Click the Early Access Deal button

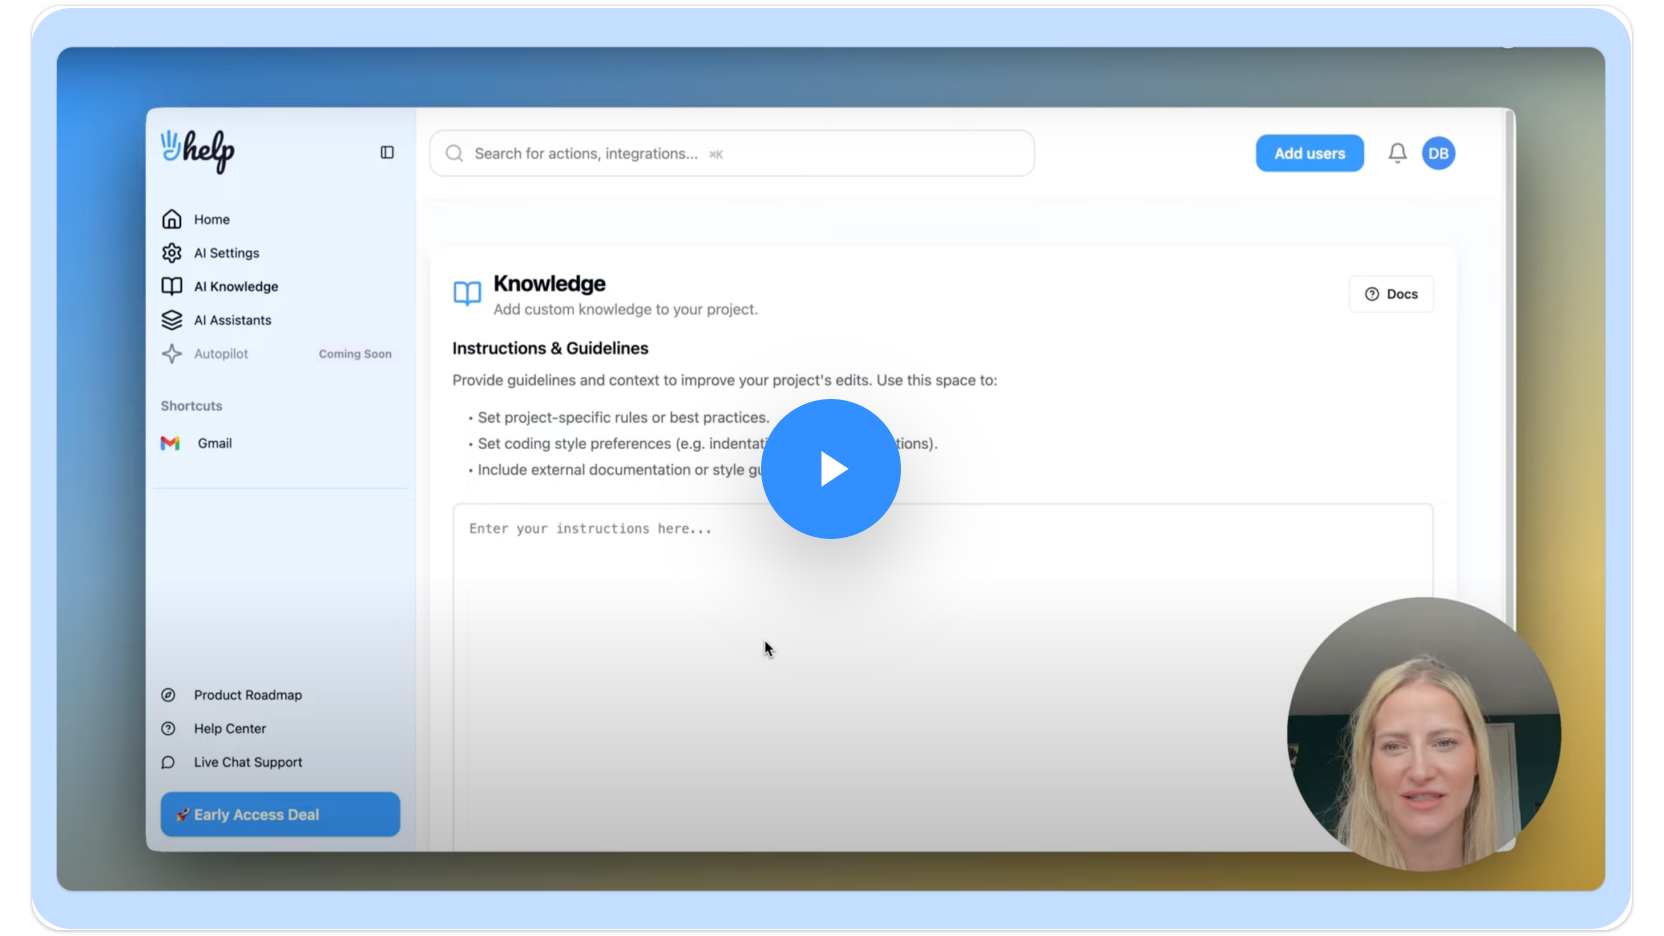[x=280, y=814]
